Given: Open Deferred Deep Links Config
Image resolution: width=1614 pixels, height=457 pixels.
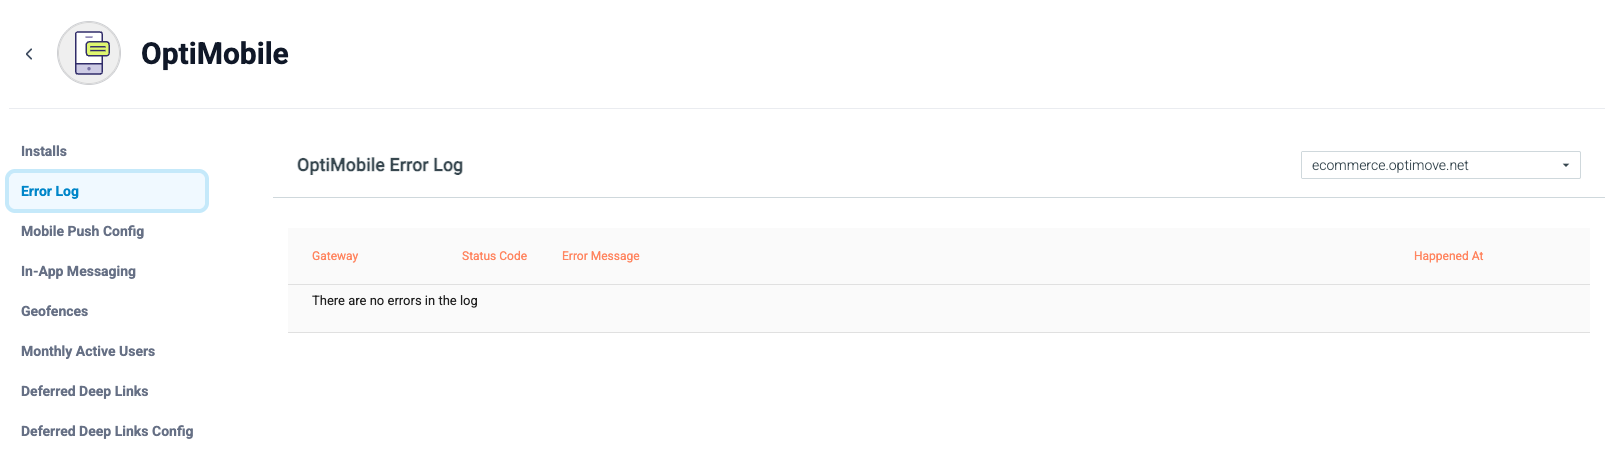Looking at the screenshot, I should coord(107,431).
